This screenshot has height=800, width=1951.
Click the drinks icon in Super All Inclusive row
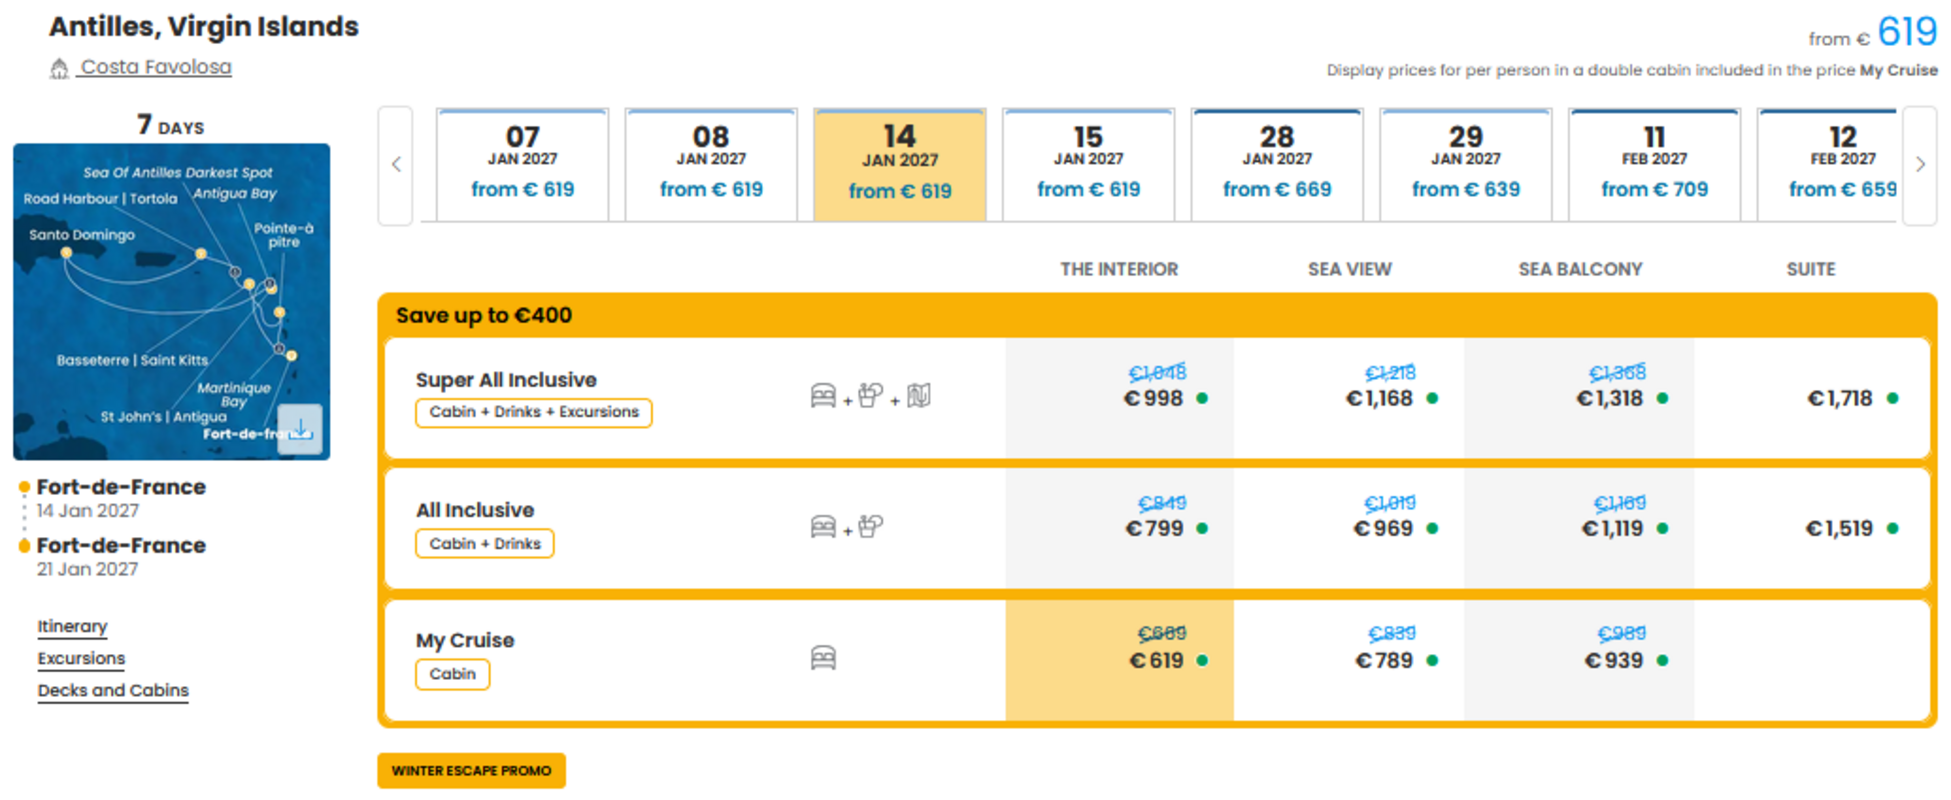click(x=871, y=396)
